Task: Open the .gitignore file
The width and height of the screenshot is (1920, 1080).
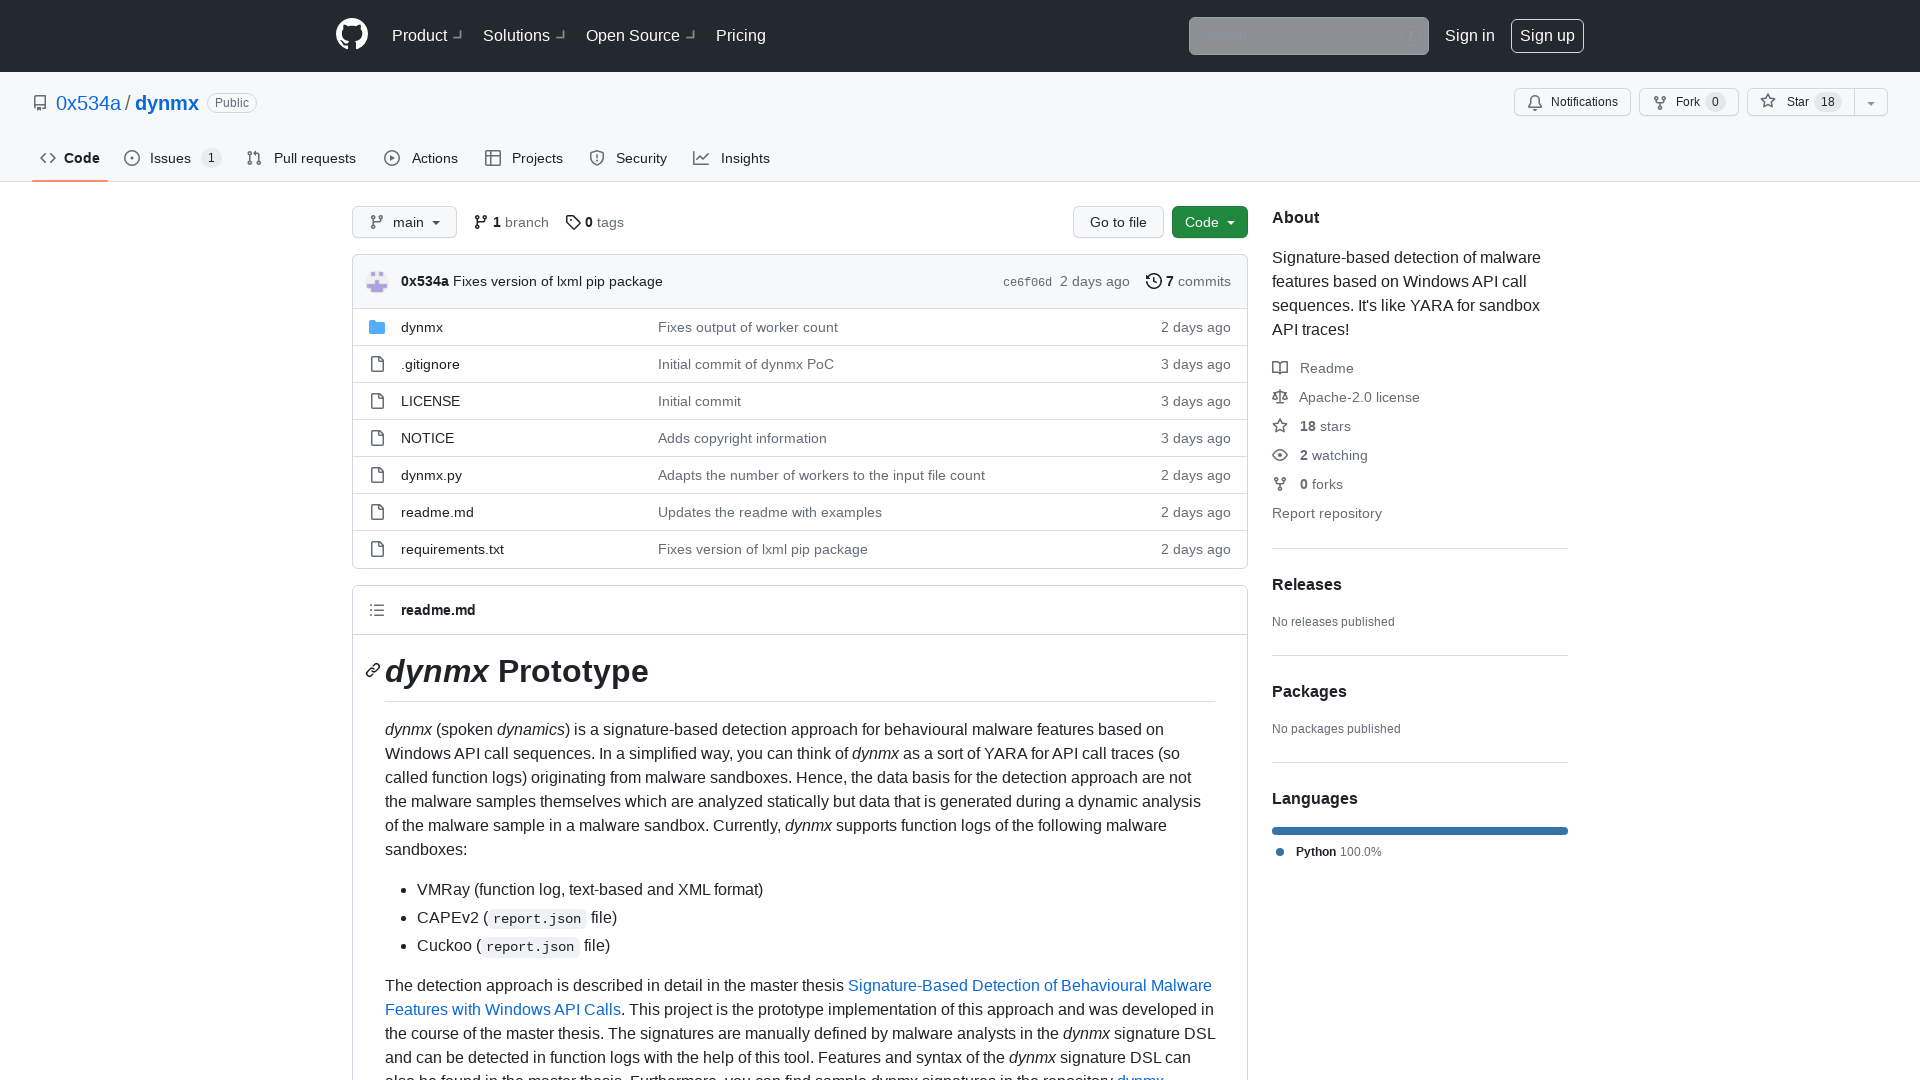Action: click(x=430, y=364)
